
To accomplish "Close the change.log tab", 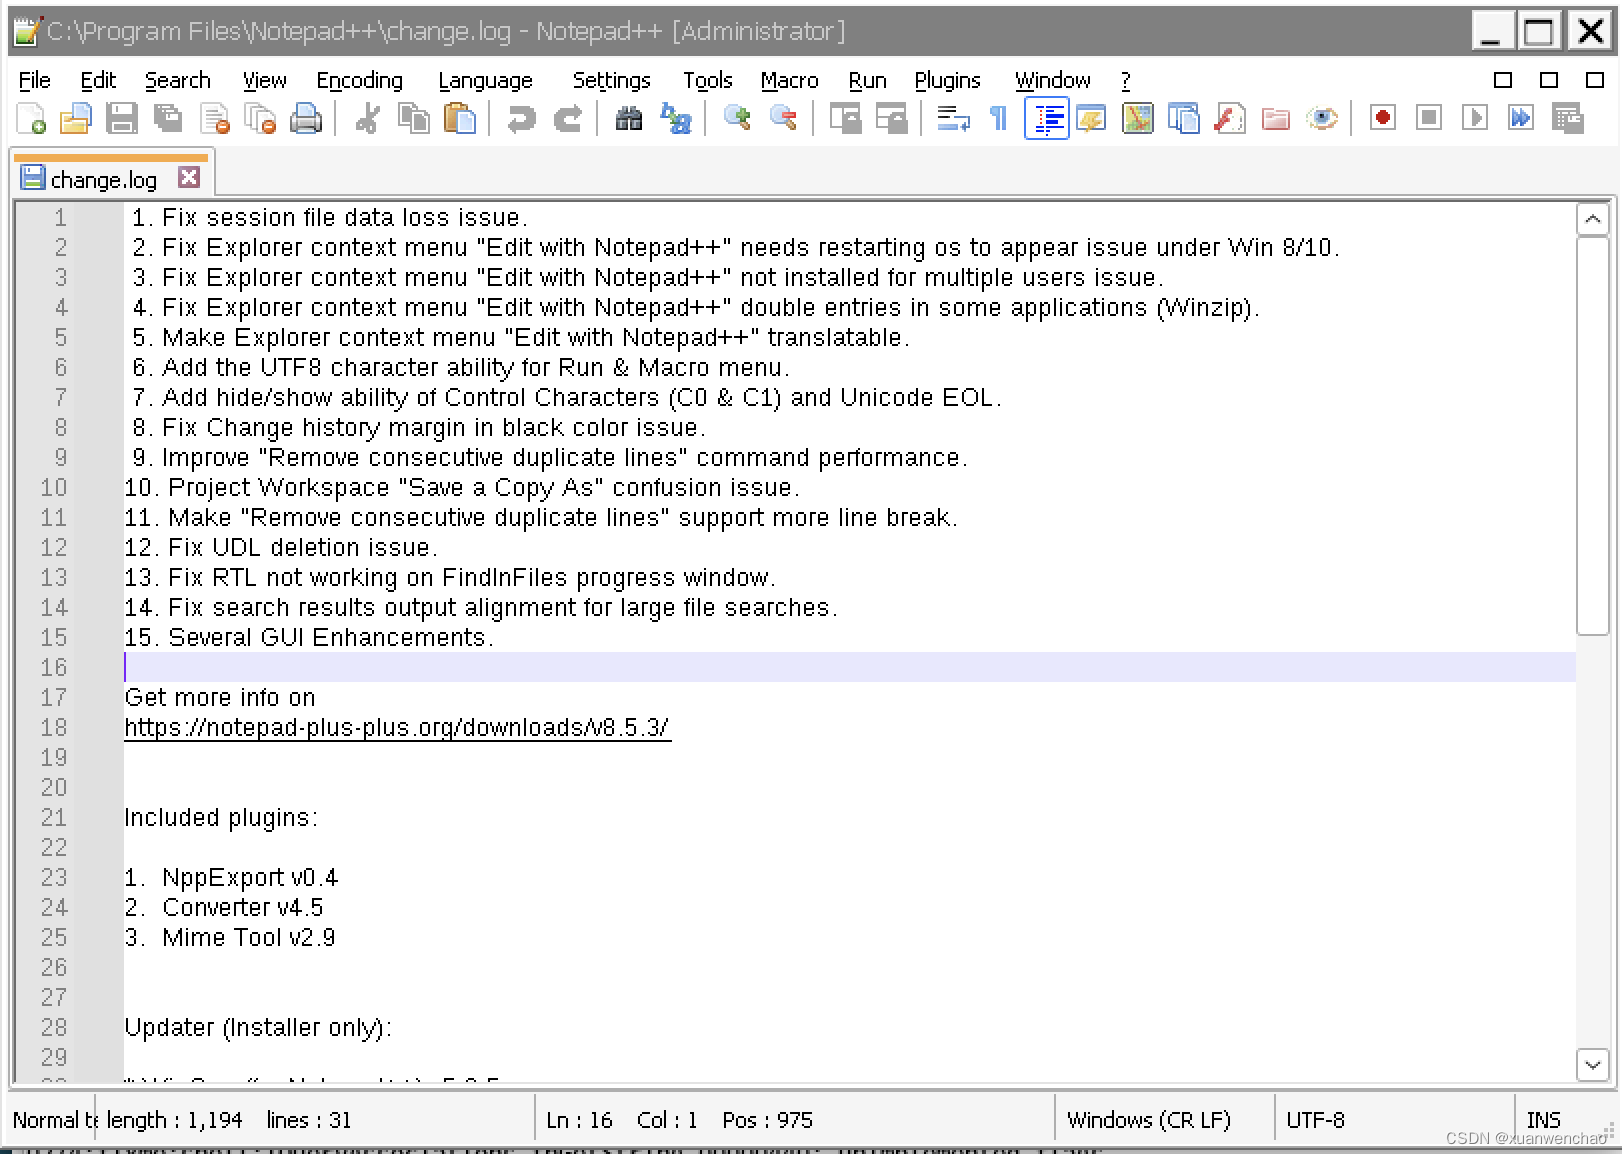I will tap(189, 177).
